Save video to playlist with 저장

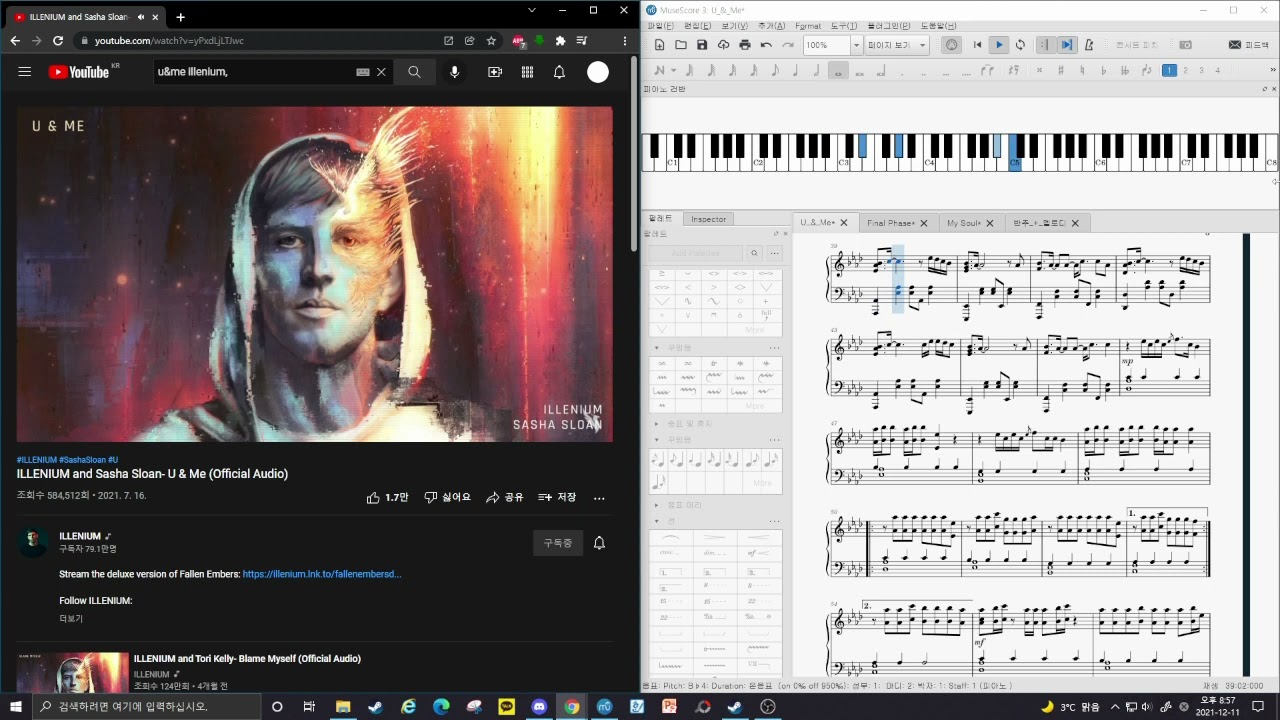click(558, 497)
